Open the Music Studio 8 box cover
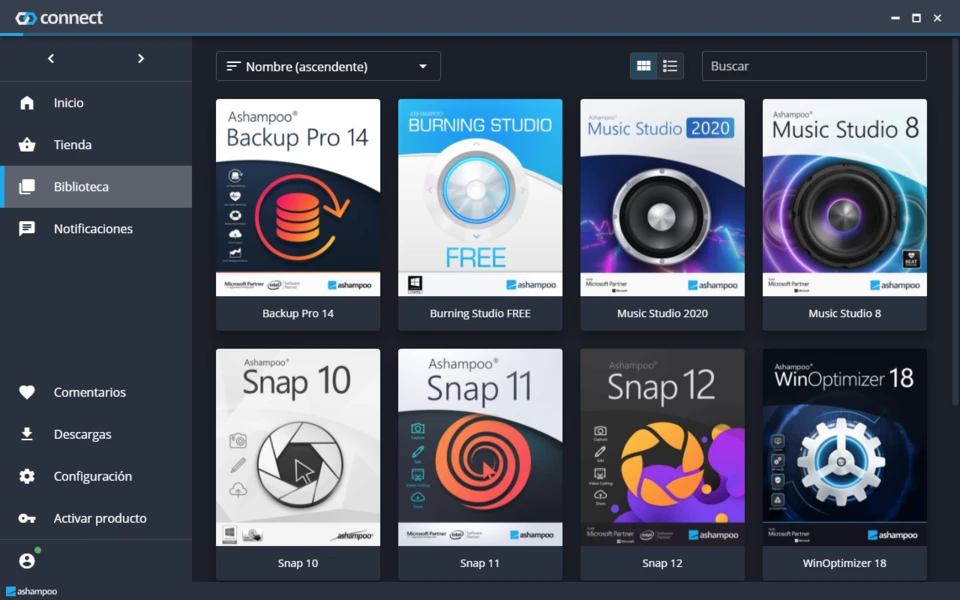 (844, 198)
